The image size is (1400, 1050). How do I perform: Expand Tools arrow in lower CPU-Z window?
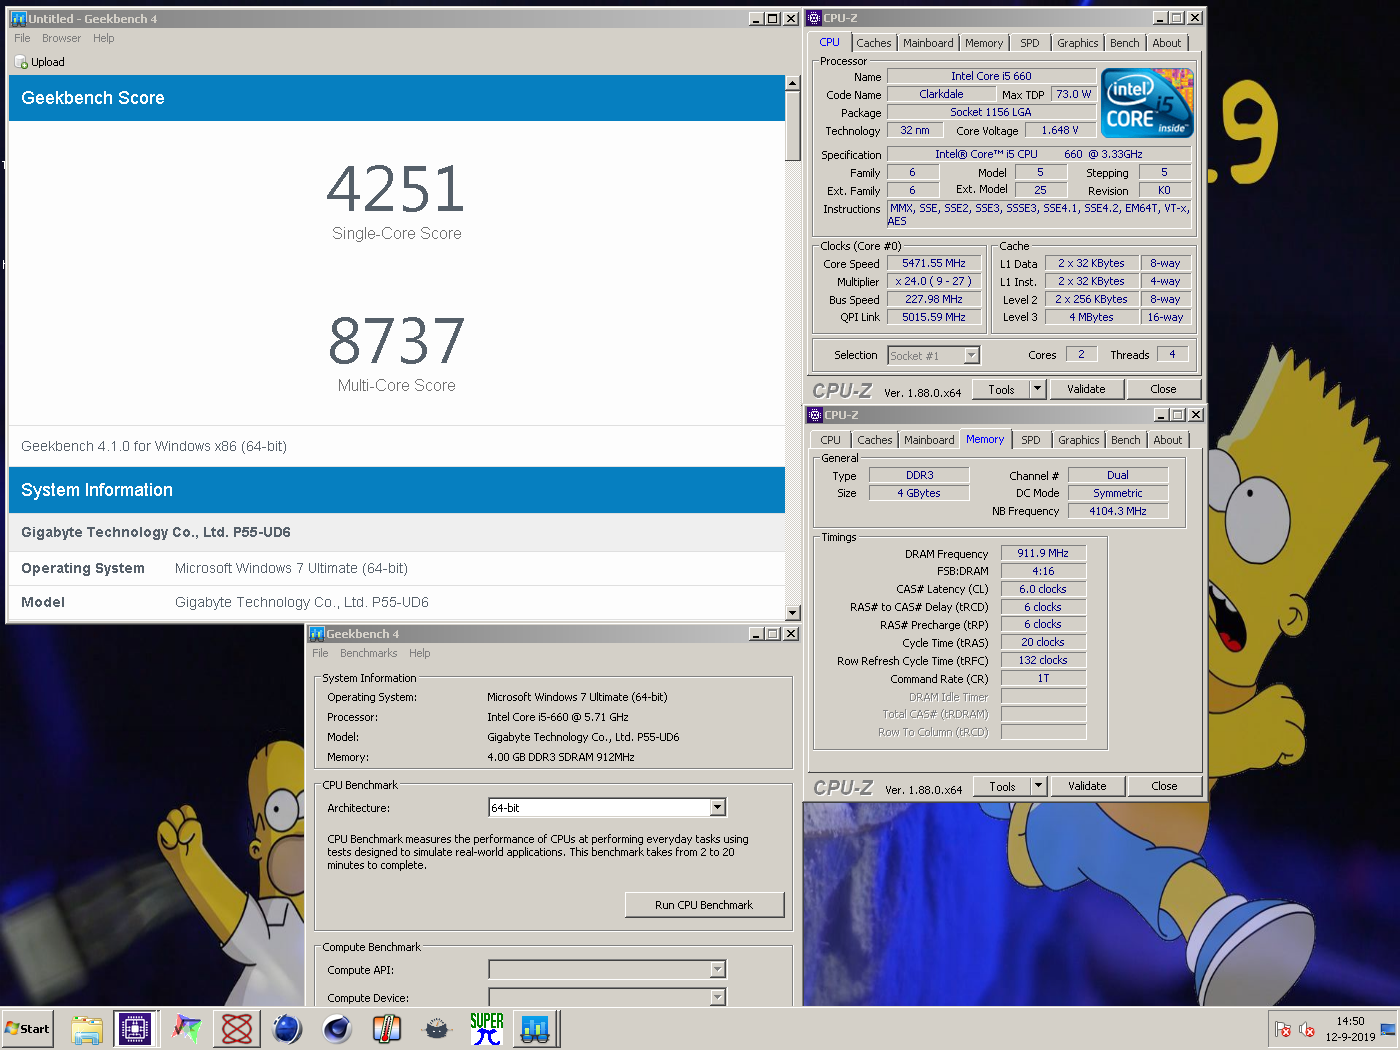(x=1038, y=786)
